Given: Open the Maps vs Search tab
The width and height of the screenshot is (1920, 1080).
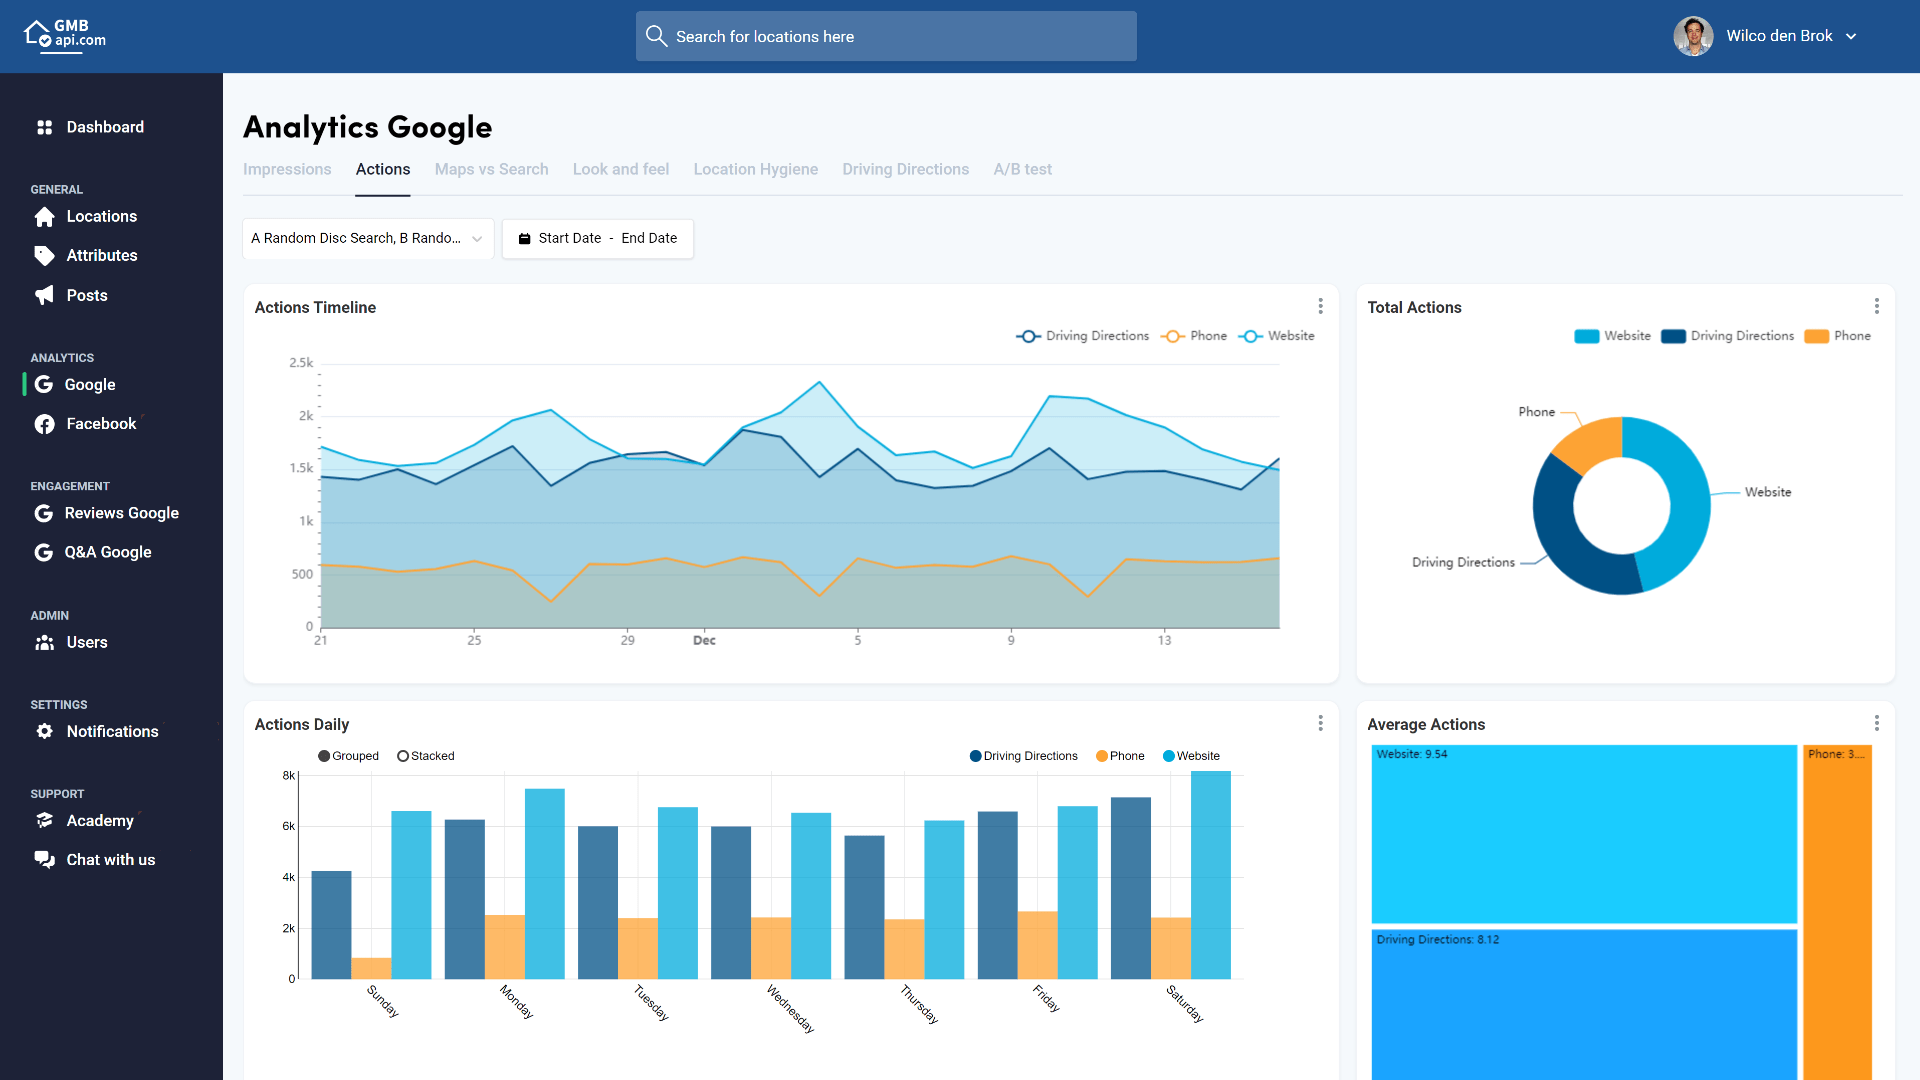Looking at the screenshot, I should (x=491, y=169).
